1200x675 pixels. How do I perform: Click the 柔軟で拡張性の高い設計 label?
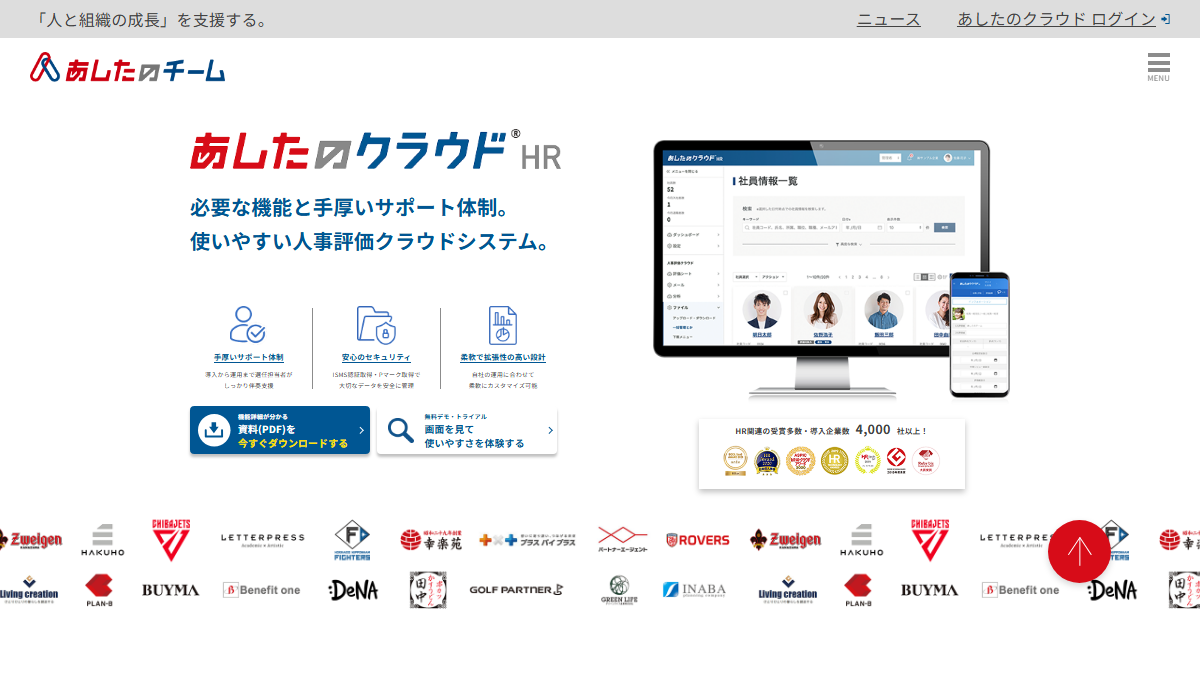503,357
